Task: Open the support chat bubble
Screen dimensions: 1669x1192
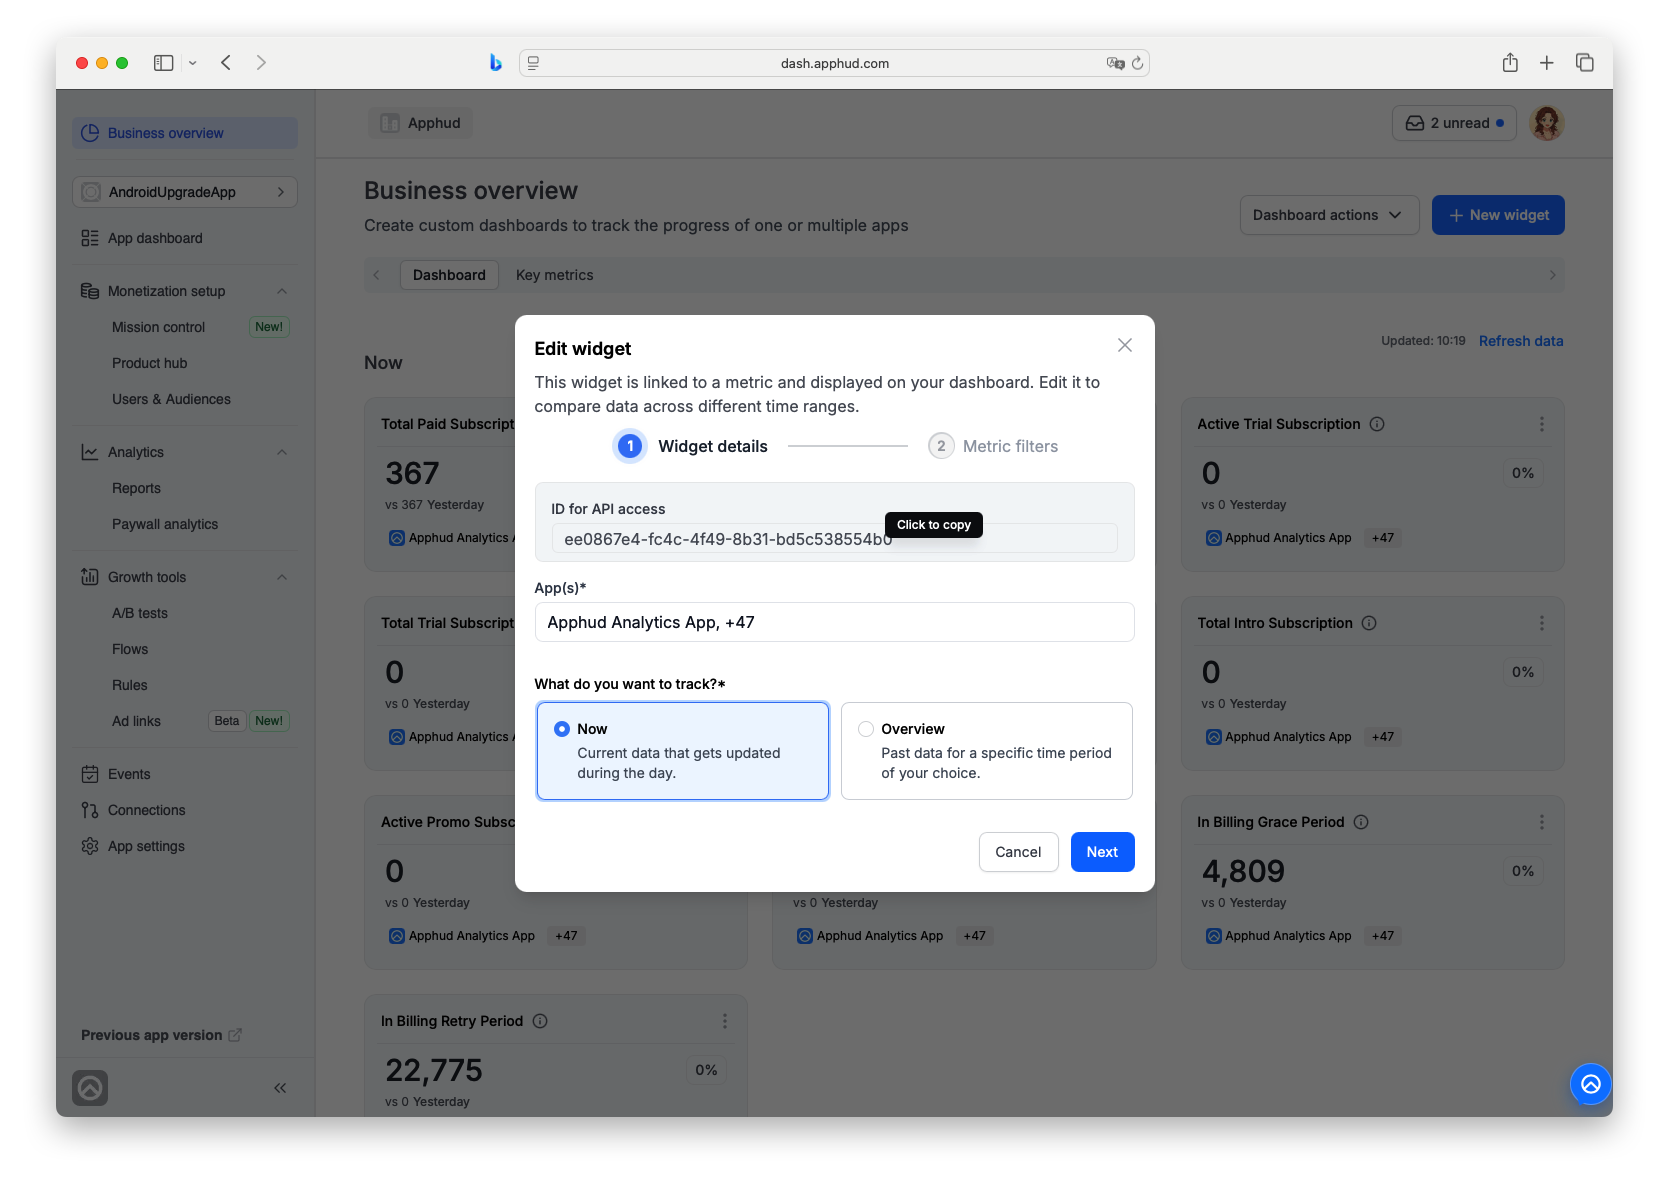Action: click(x=1590, y=1084)
